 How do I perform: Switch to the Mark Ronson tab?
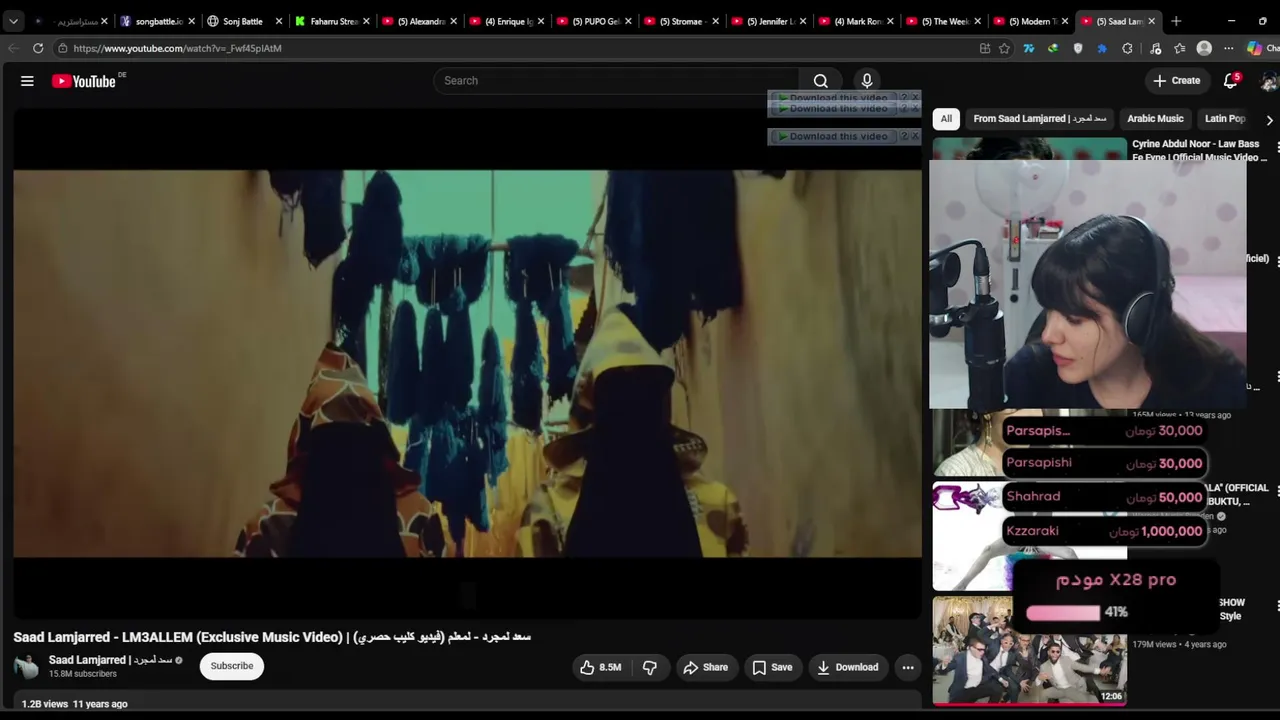pyautogui.click(x=855, y=21)
